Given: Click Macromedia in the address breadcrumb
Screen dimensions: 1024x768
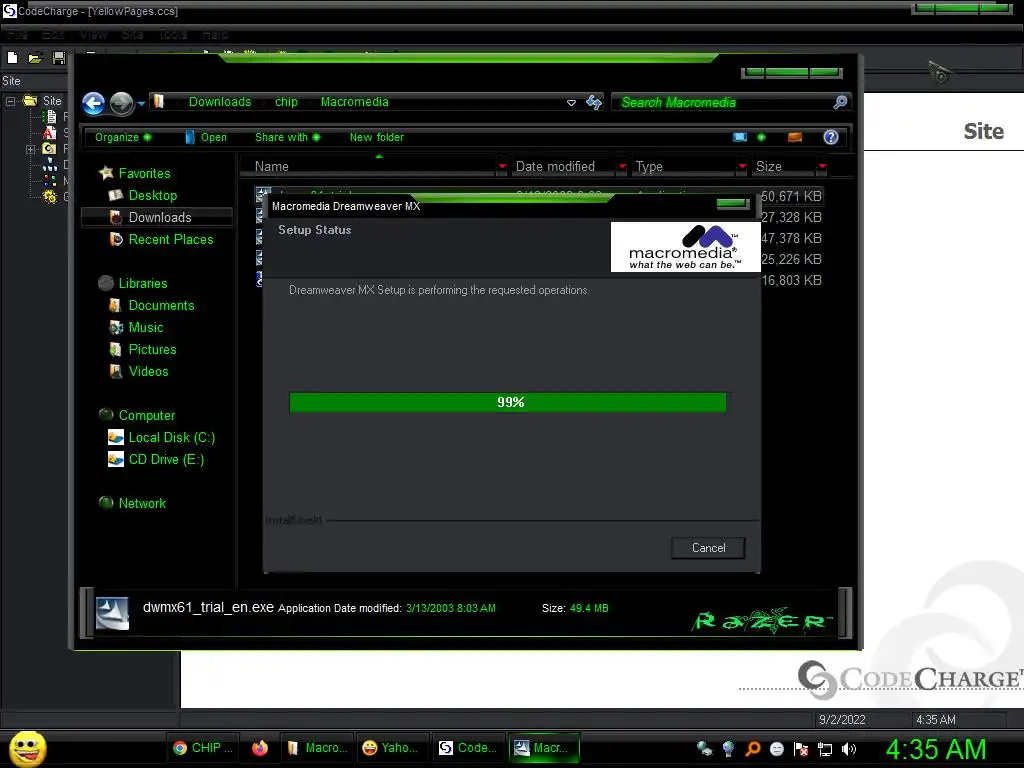Looking at the screenshot, I should click(354, 102).
